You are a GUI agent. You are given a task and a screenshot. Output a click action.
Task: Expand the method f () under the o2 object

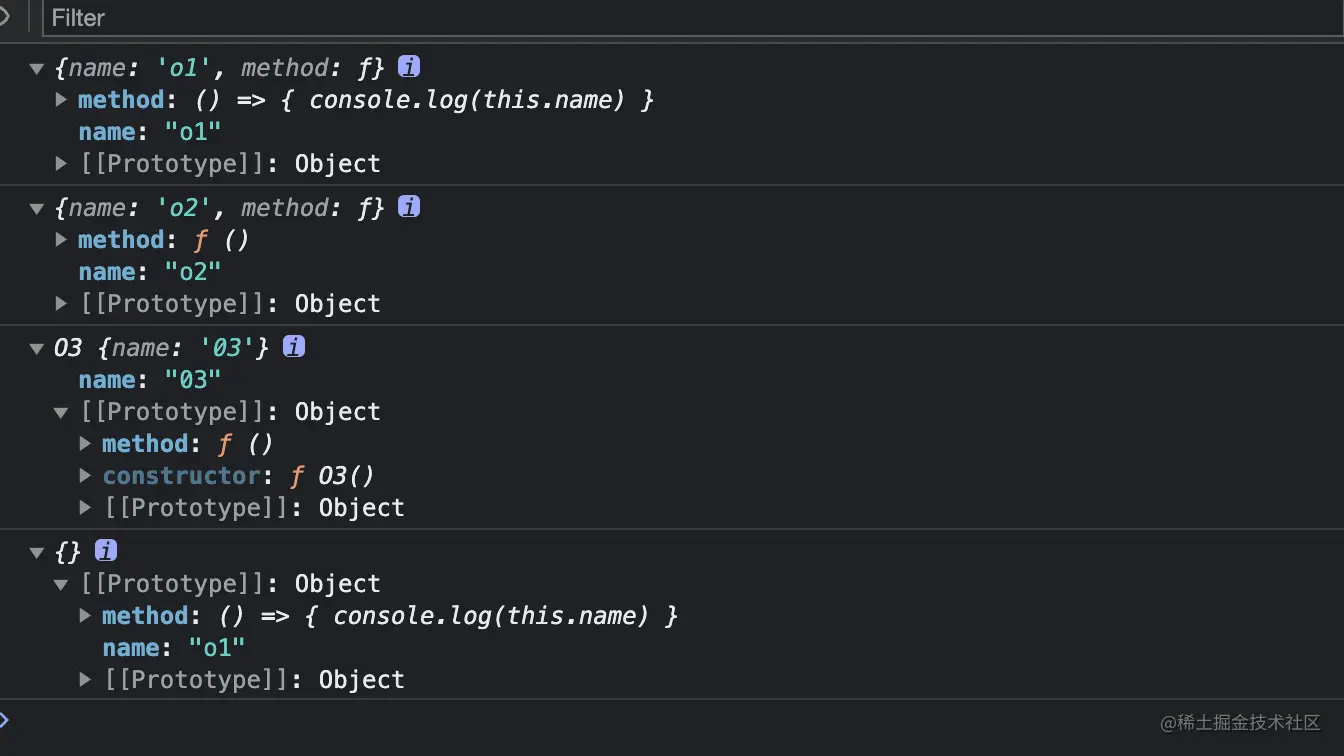(x=61, y=240)
